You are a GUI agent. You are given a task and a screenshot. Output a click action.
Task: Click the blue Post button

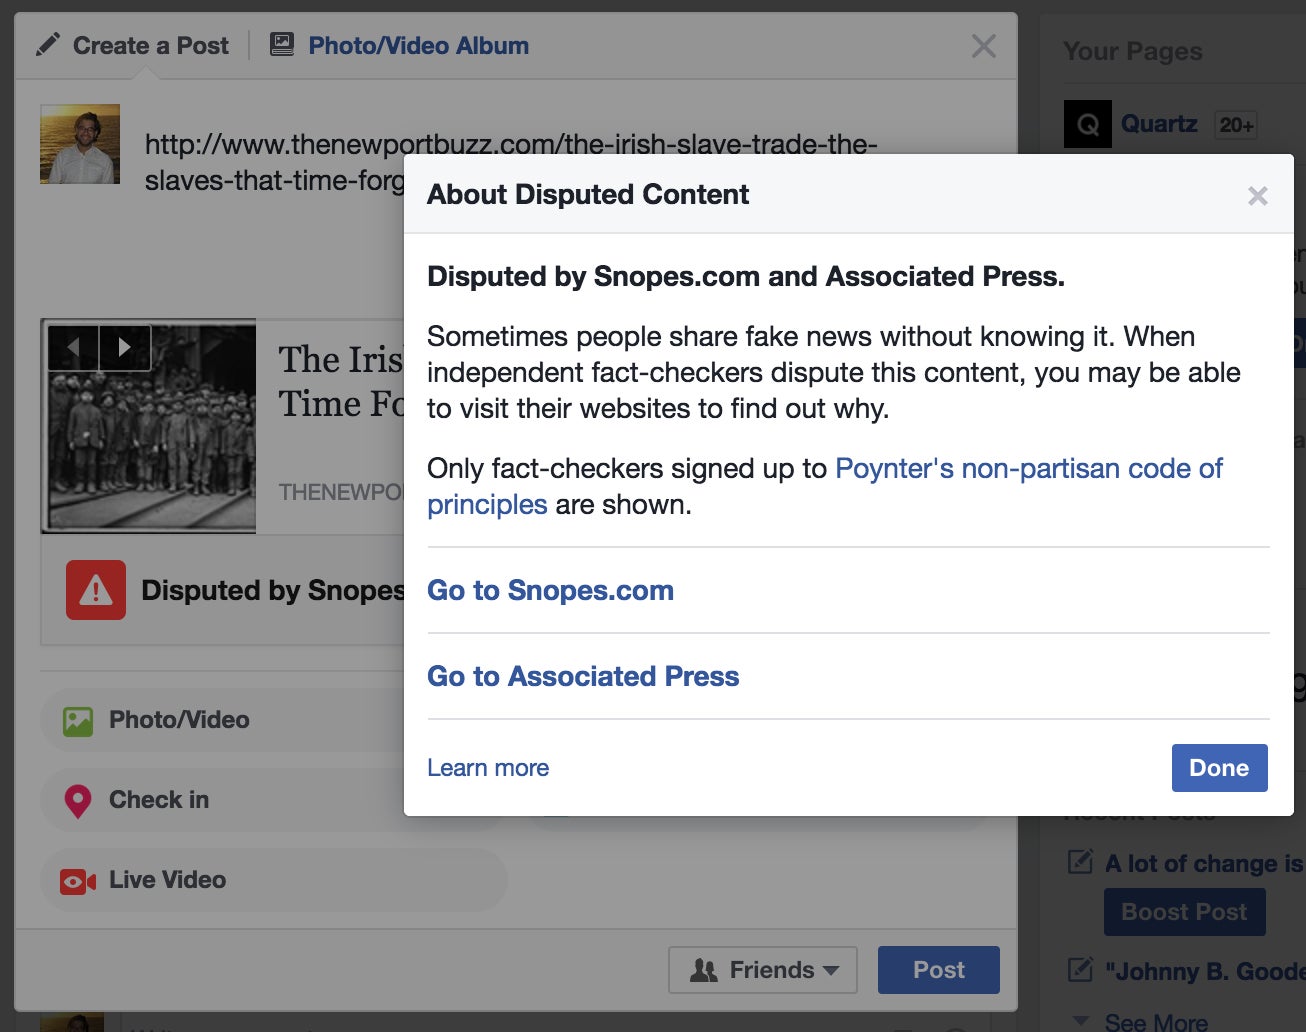(939, 970)
